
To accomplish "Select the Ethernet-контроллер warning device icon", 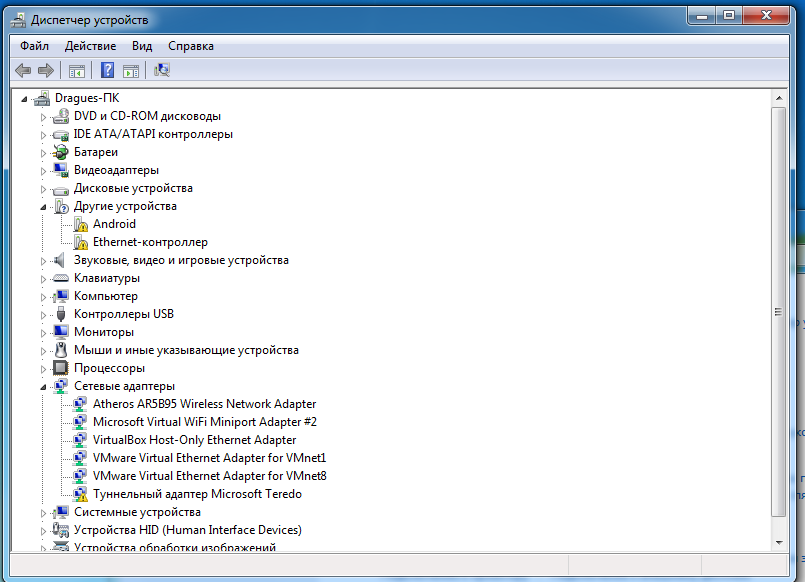I will point(81,242).
